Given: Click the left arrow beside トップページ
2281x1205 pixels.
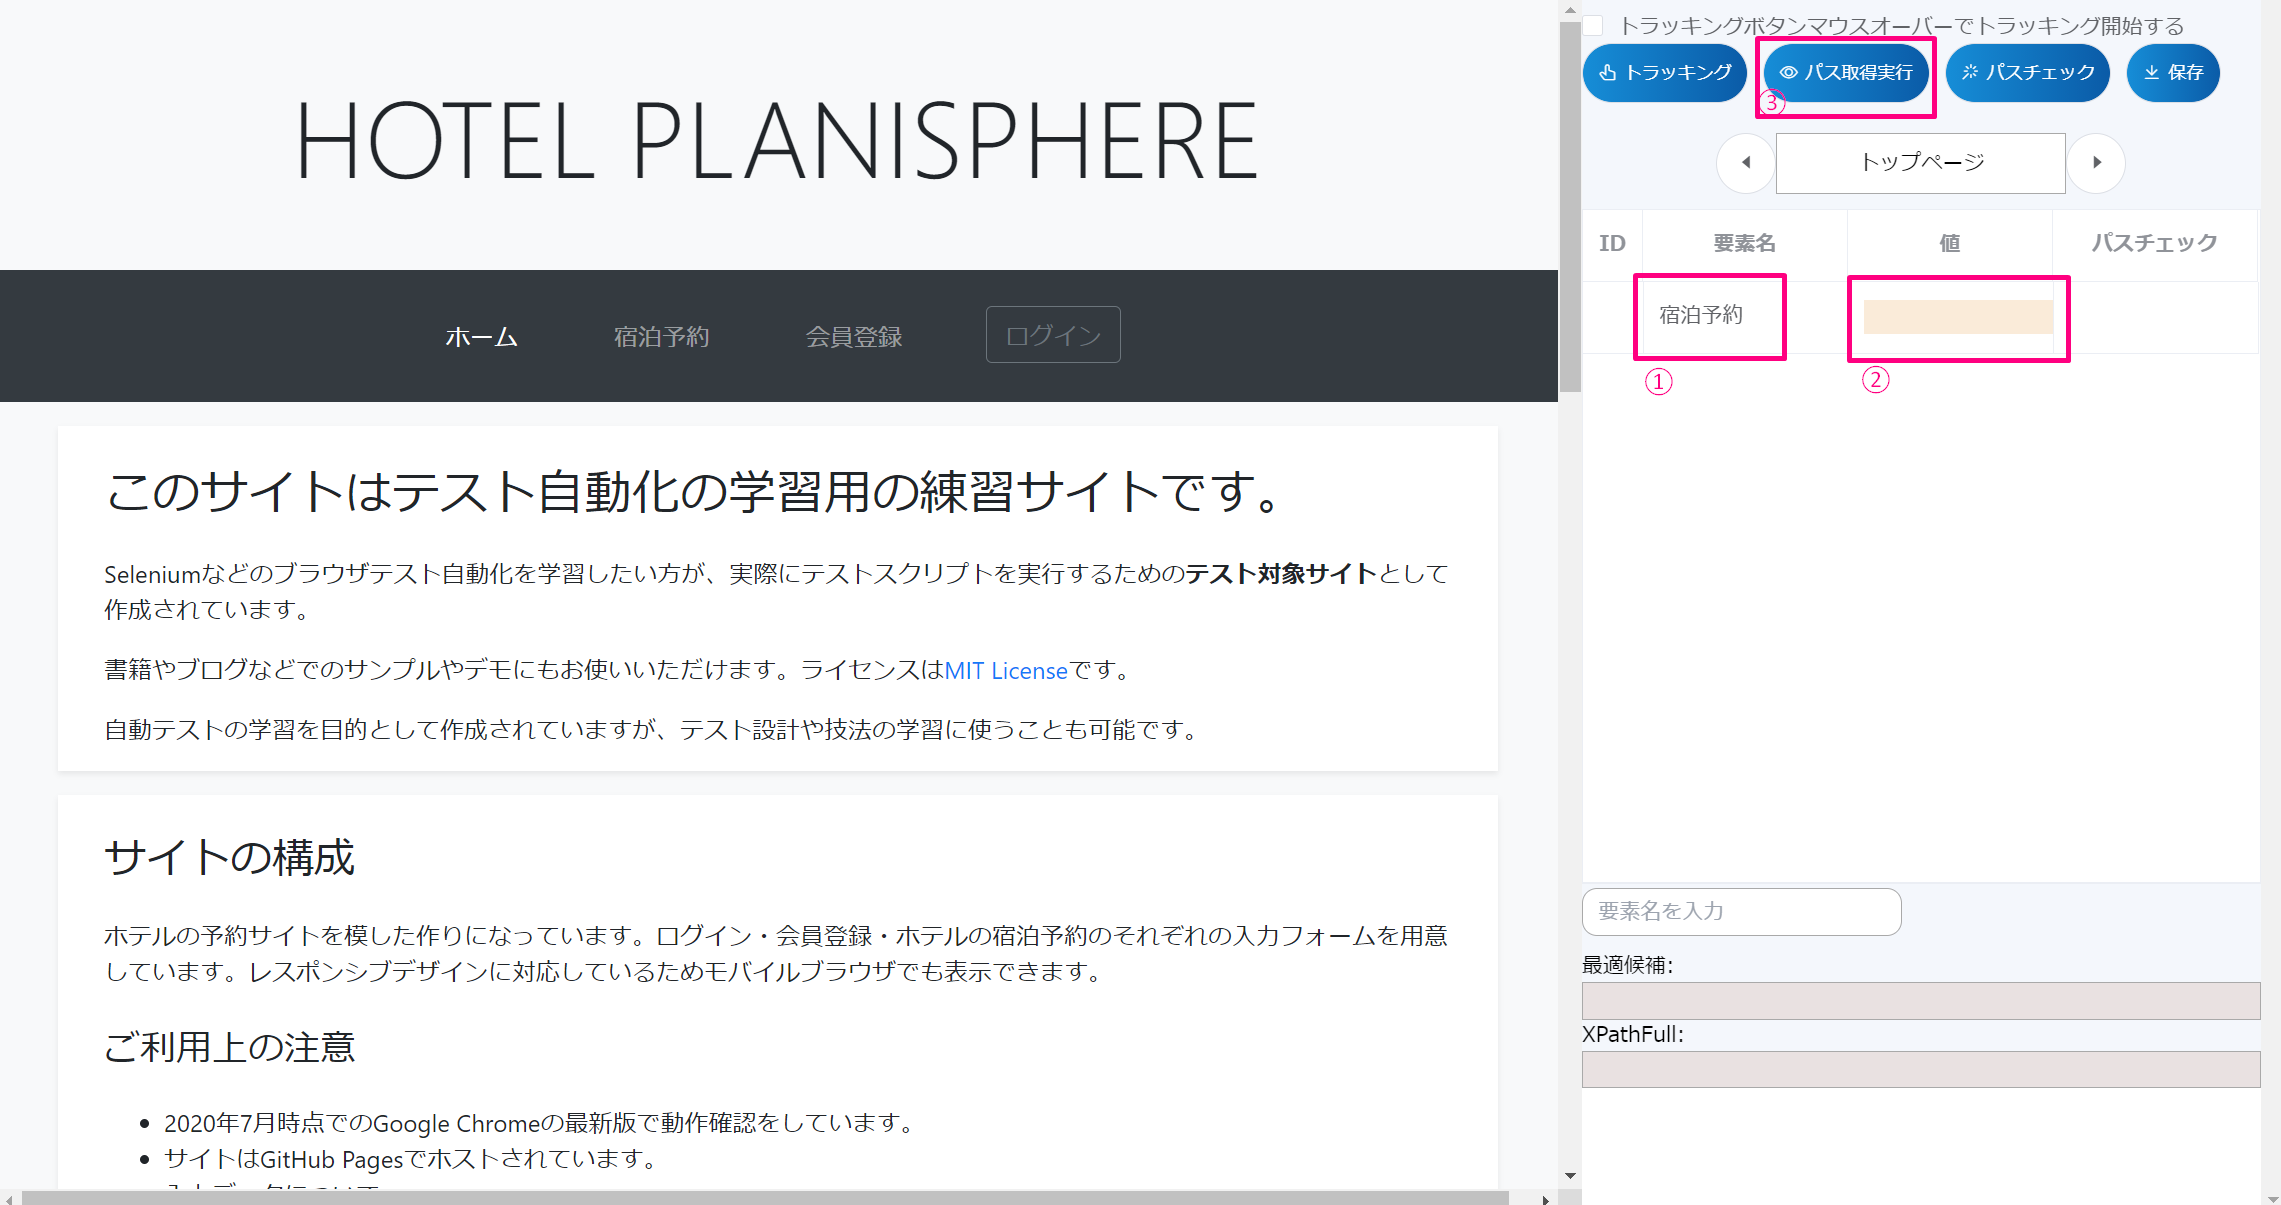Looking at the screenshot, I should point(1745,163).
